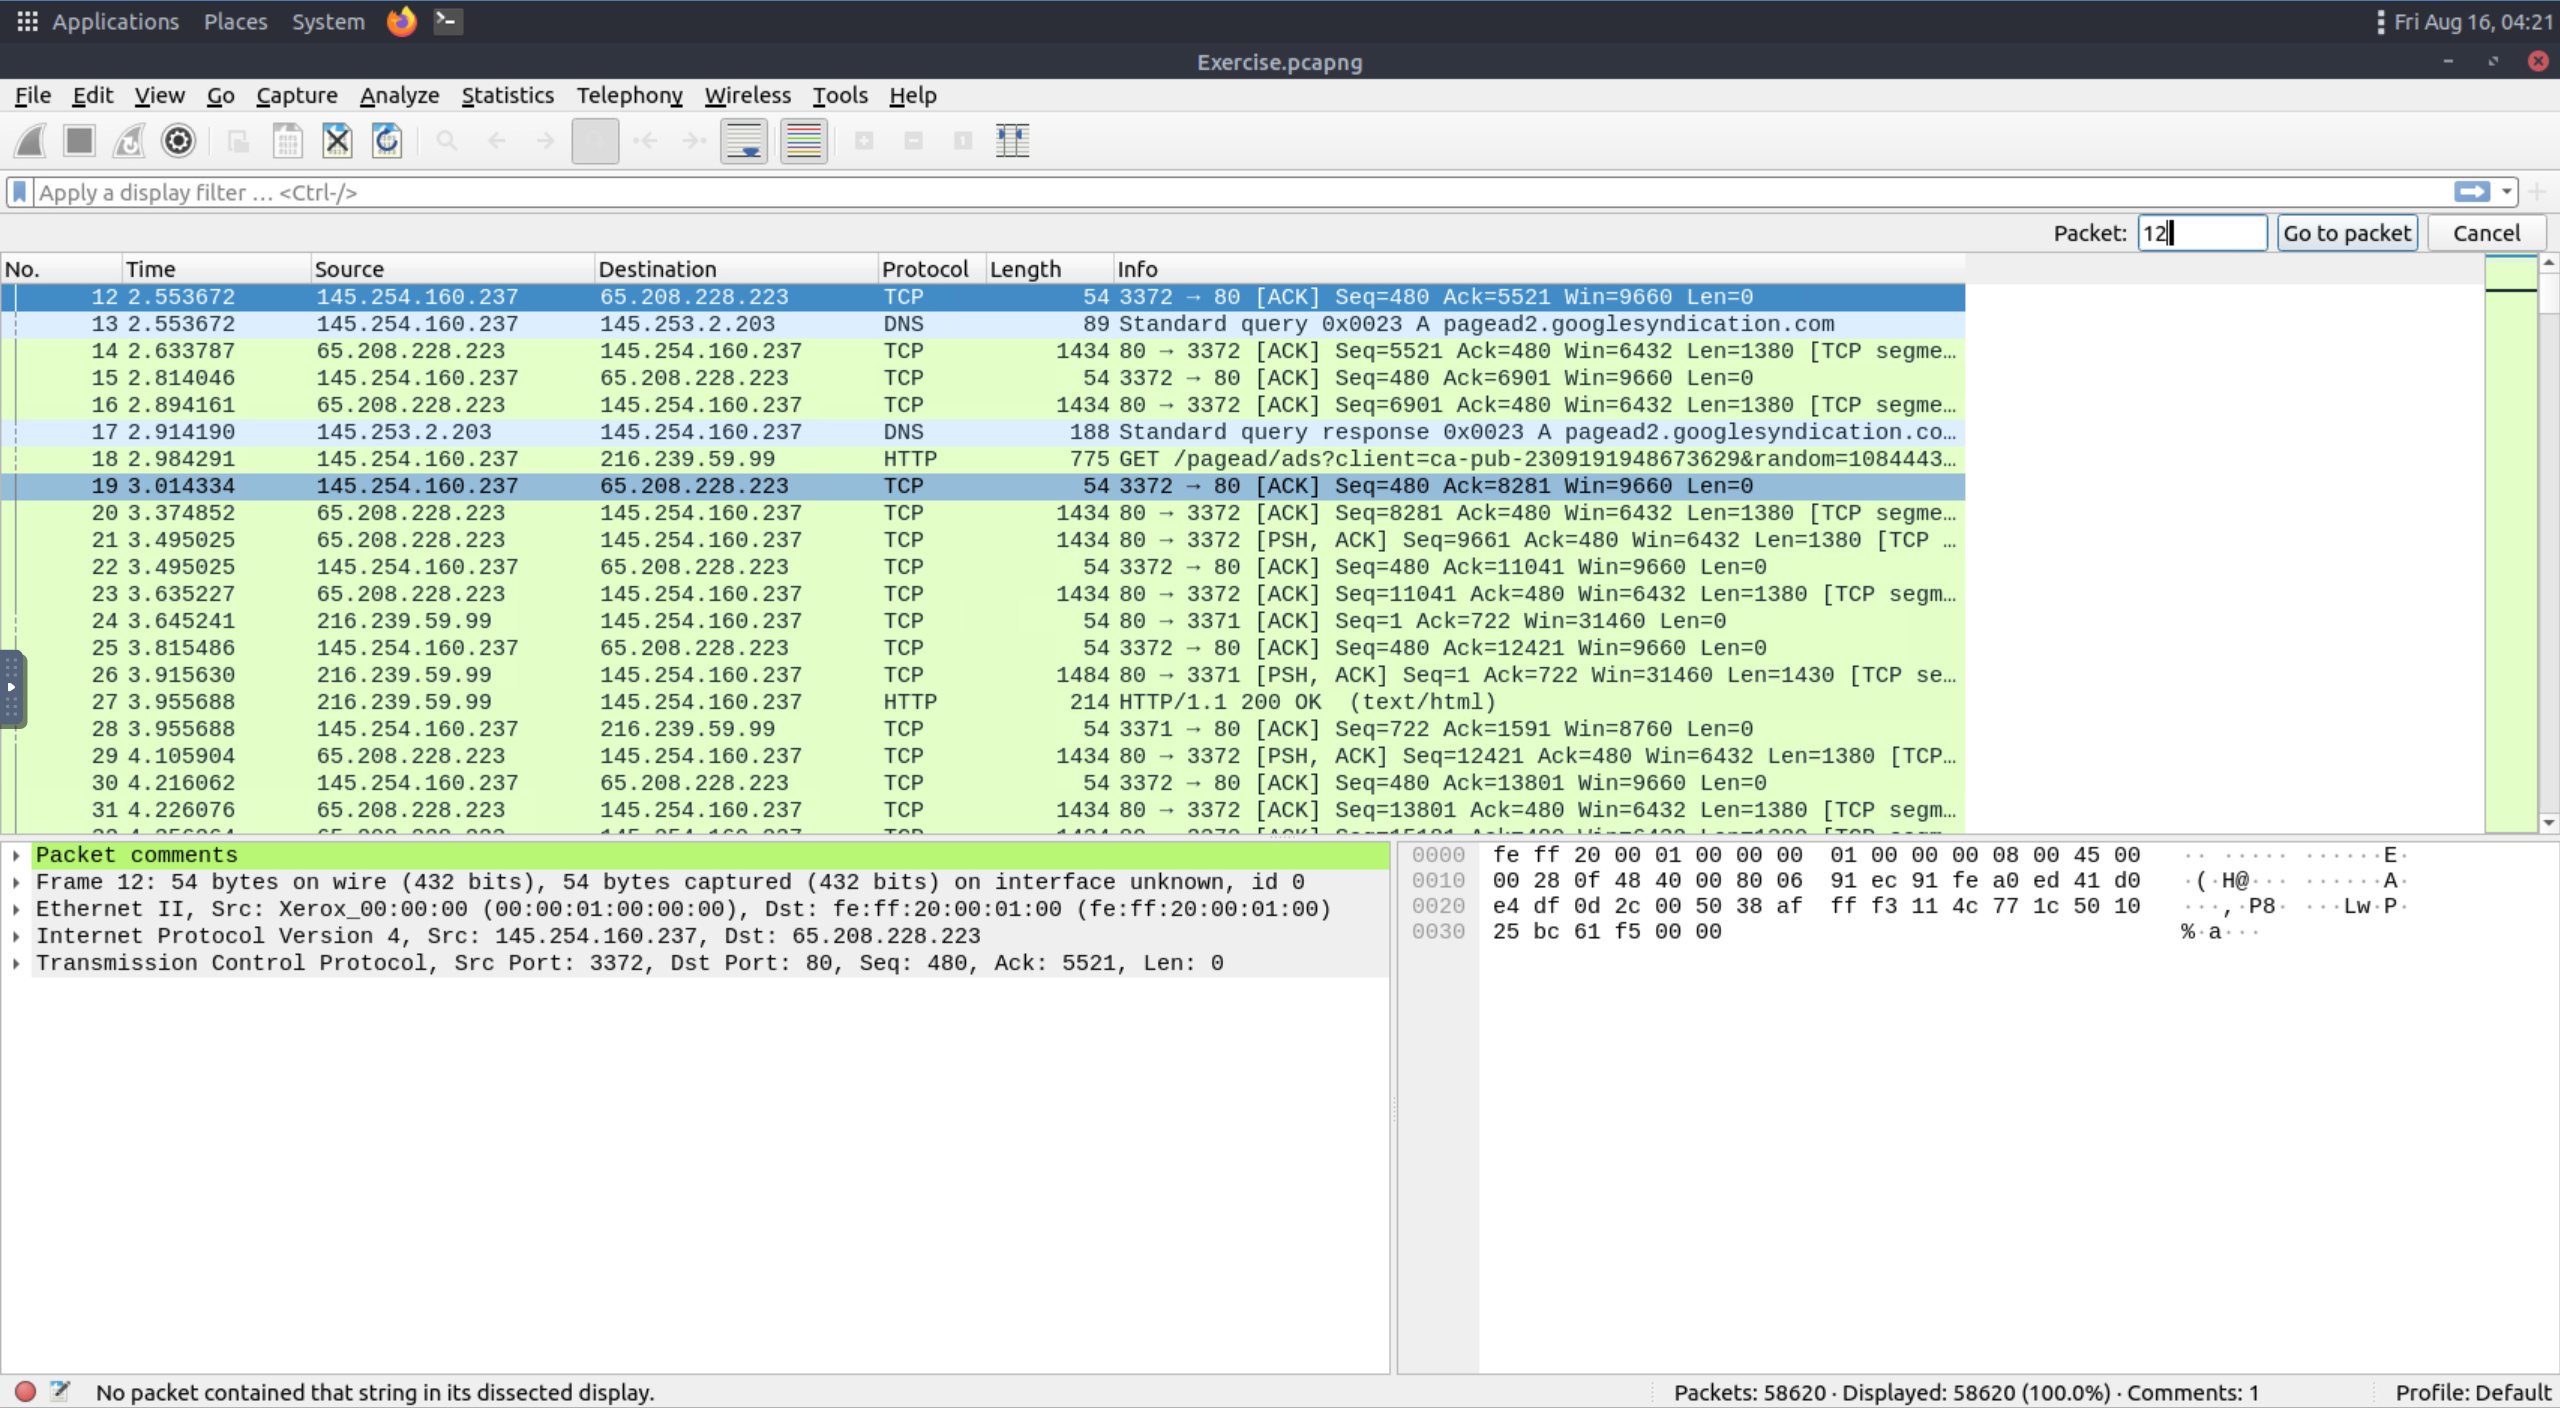Image resolution: width=2560 pixels, height=1408 pixels.
Task: Click the reload capture file icon
Action: pos(387,141)
